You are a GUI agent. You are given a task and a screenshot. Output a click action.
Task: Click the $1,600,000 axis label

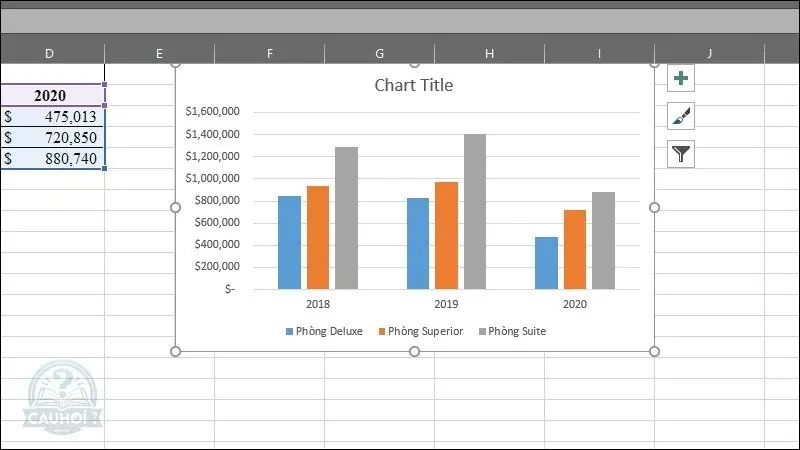tap(212, 111)
